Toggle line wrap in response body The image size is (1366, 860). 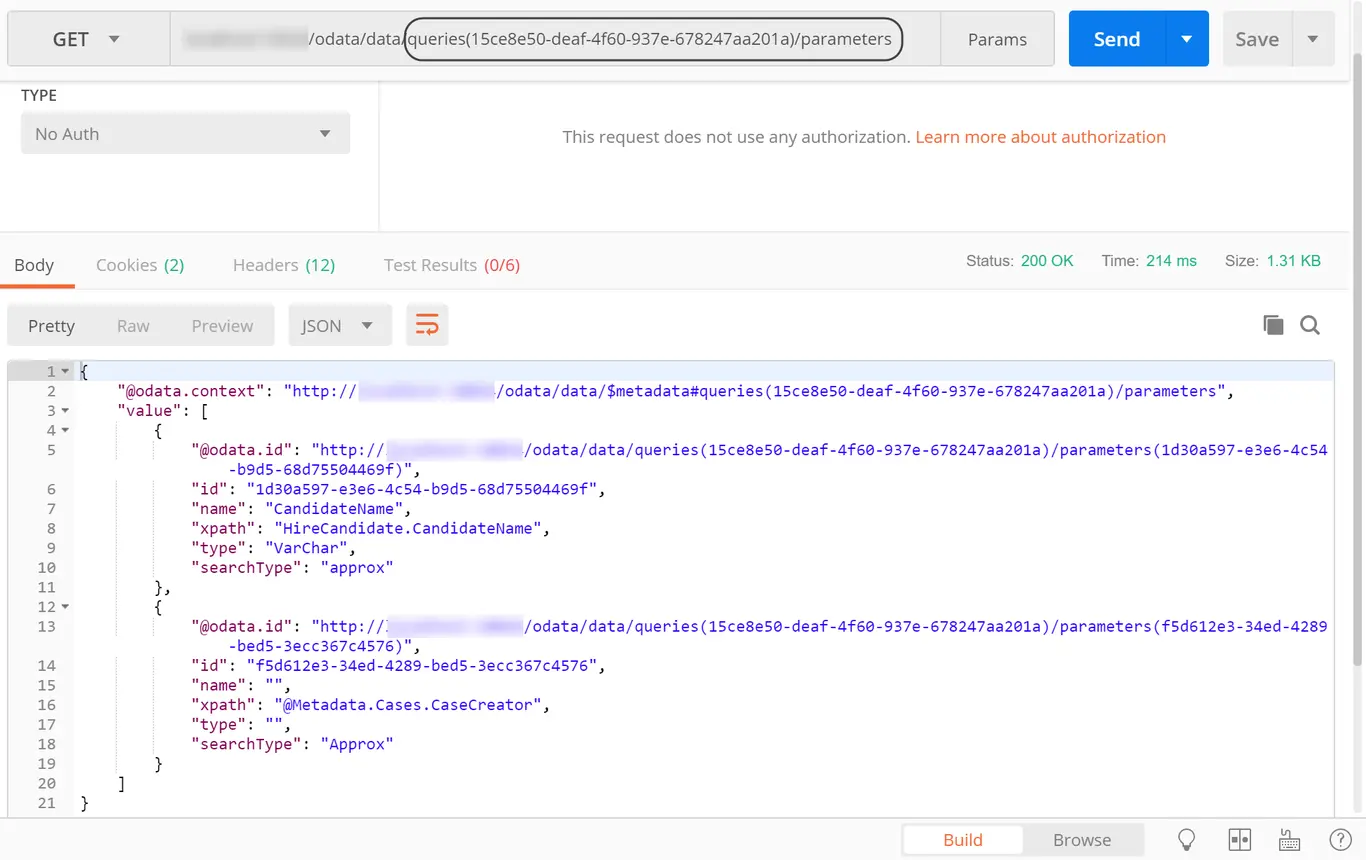click(x=427, y=325)
